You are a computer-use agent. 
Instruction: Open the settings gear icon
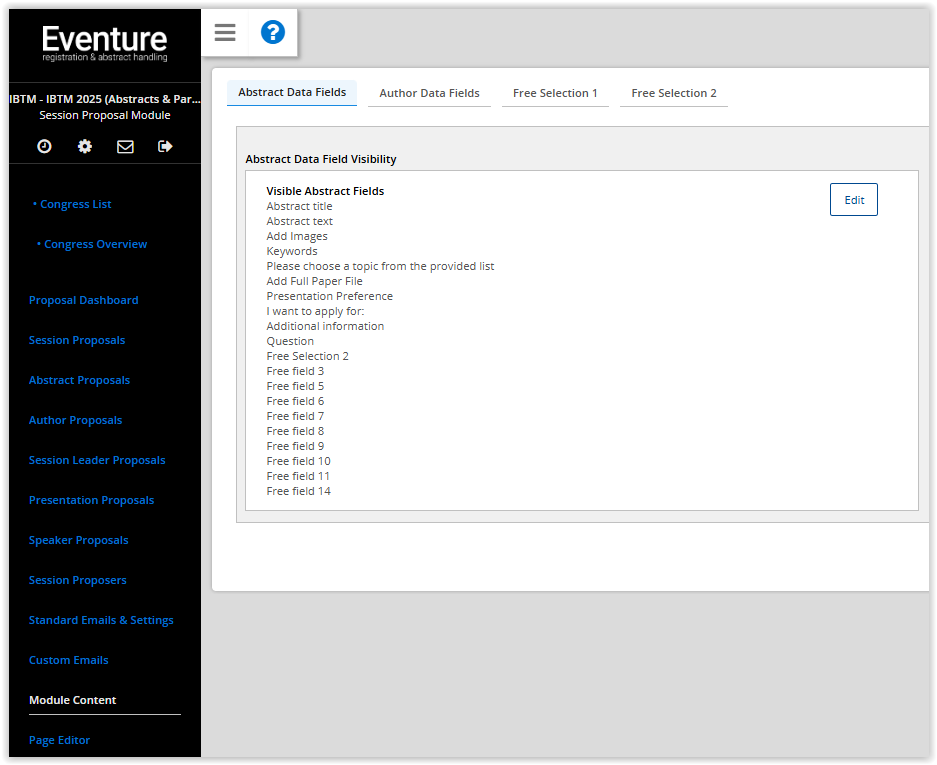pyautogui.click(x=84, y=146)
